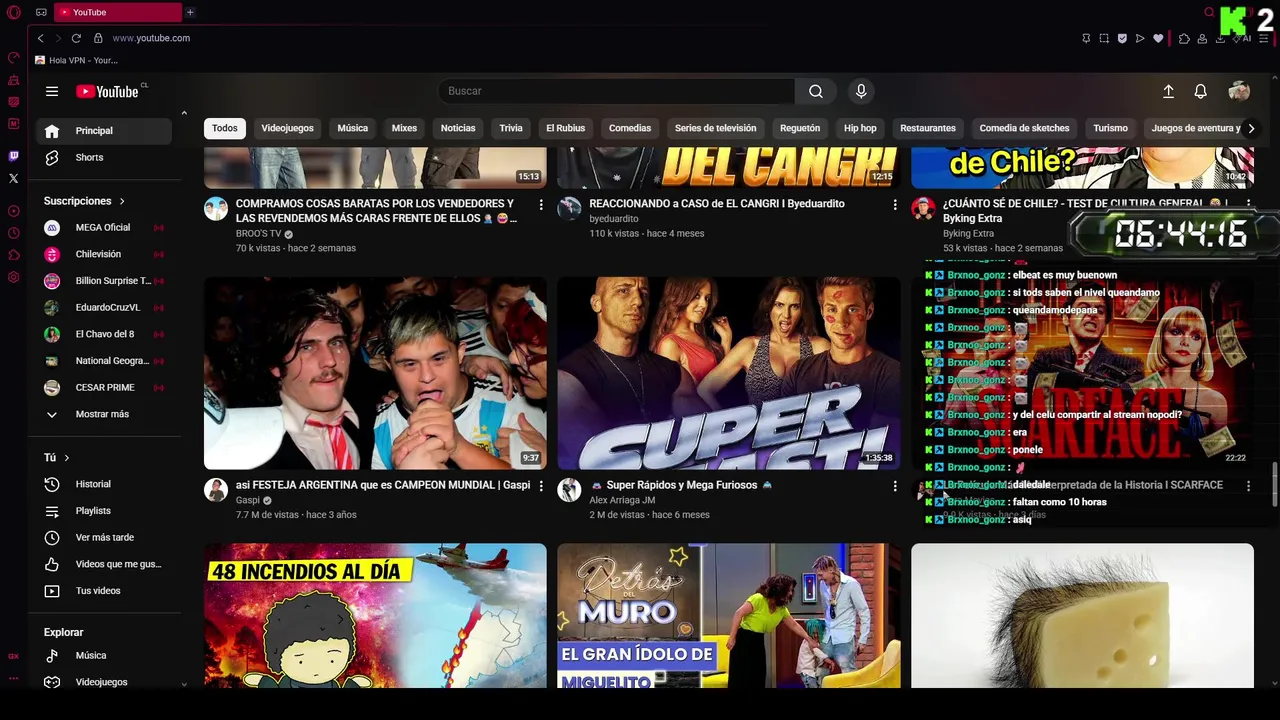The image size is (1280, 720).
Task: Open X (Twitter) in Opera sidebar
Action: click(x=13, y=178)
